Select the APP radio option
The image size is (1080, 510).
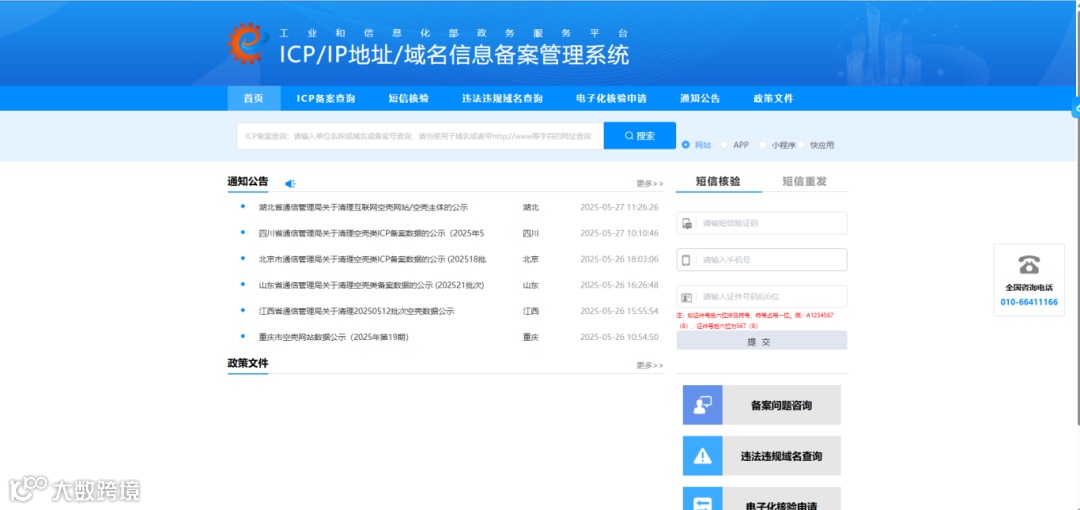click(724, 145)
